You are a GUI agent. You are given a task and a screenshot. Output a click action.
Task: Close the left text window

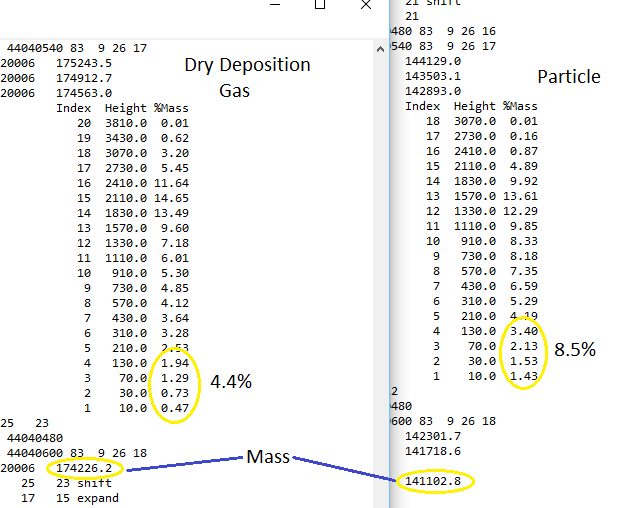[x=366, y=5]
